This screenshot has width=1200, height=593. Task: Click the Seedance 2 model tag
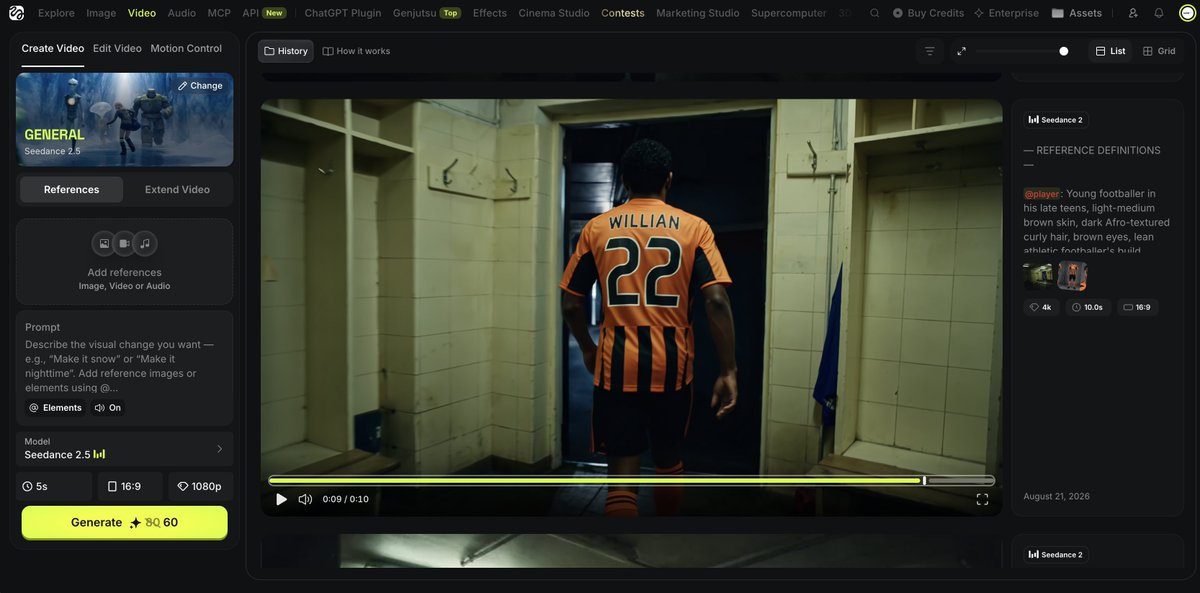(1056, 120)
